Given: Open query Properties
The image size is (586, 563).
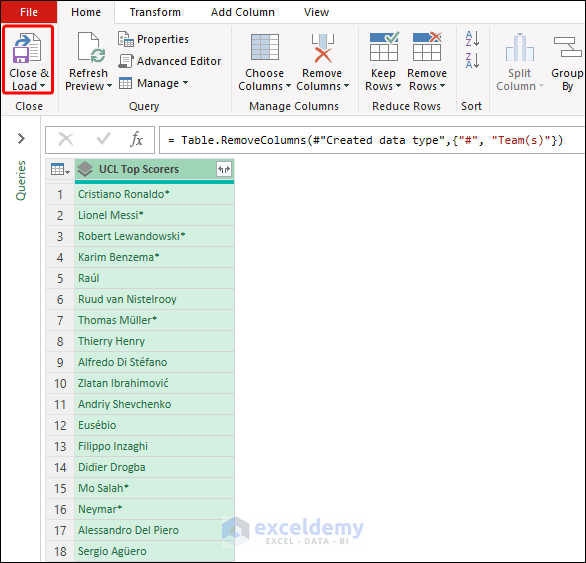Looking at the screenshot, I should coord(153,39).
